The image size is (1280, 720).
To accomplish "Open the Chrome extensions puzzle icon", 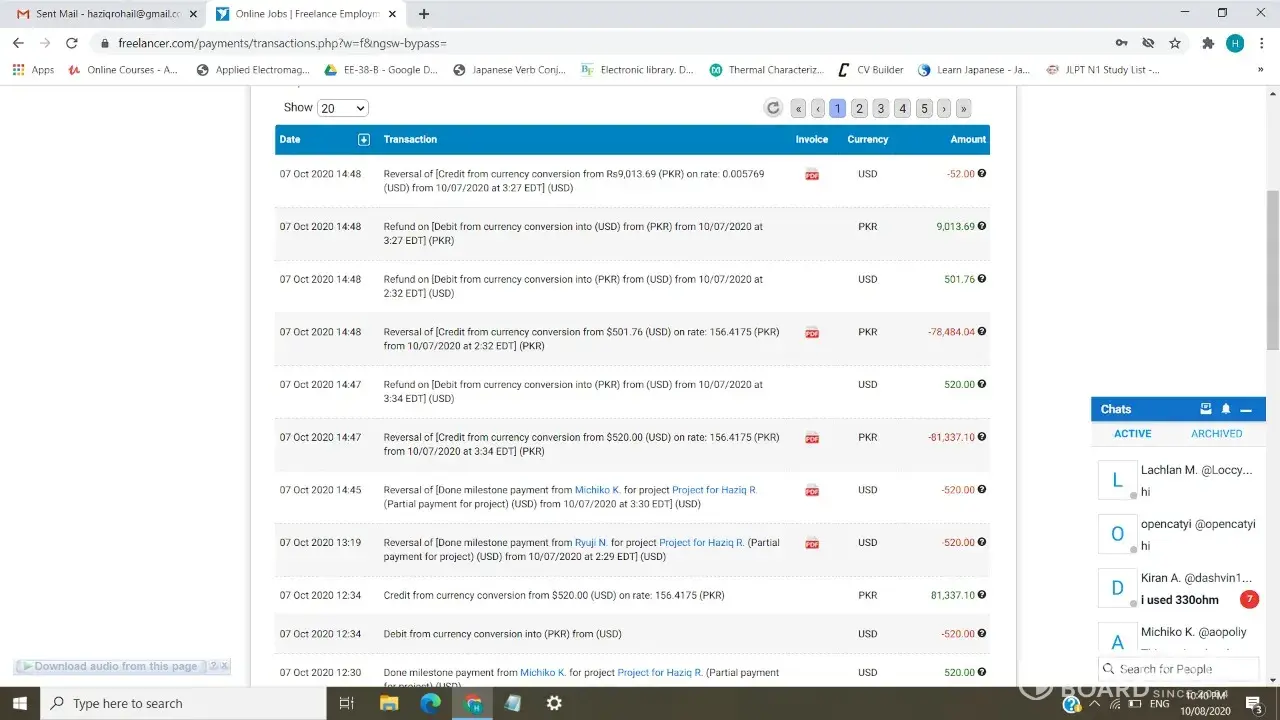I will click(x=1208, y=43).
